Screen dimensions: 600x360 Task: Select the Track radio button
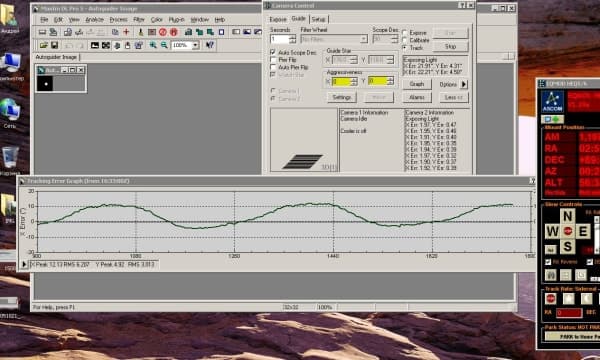tap(405, 48)
